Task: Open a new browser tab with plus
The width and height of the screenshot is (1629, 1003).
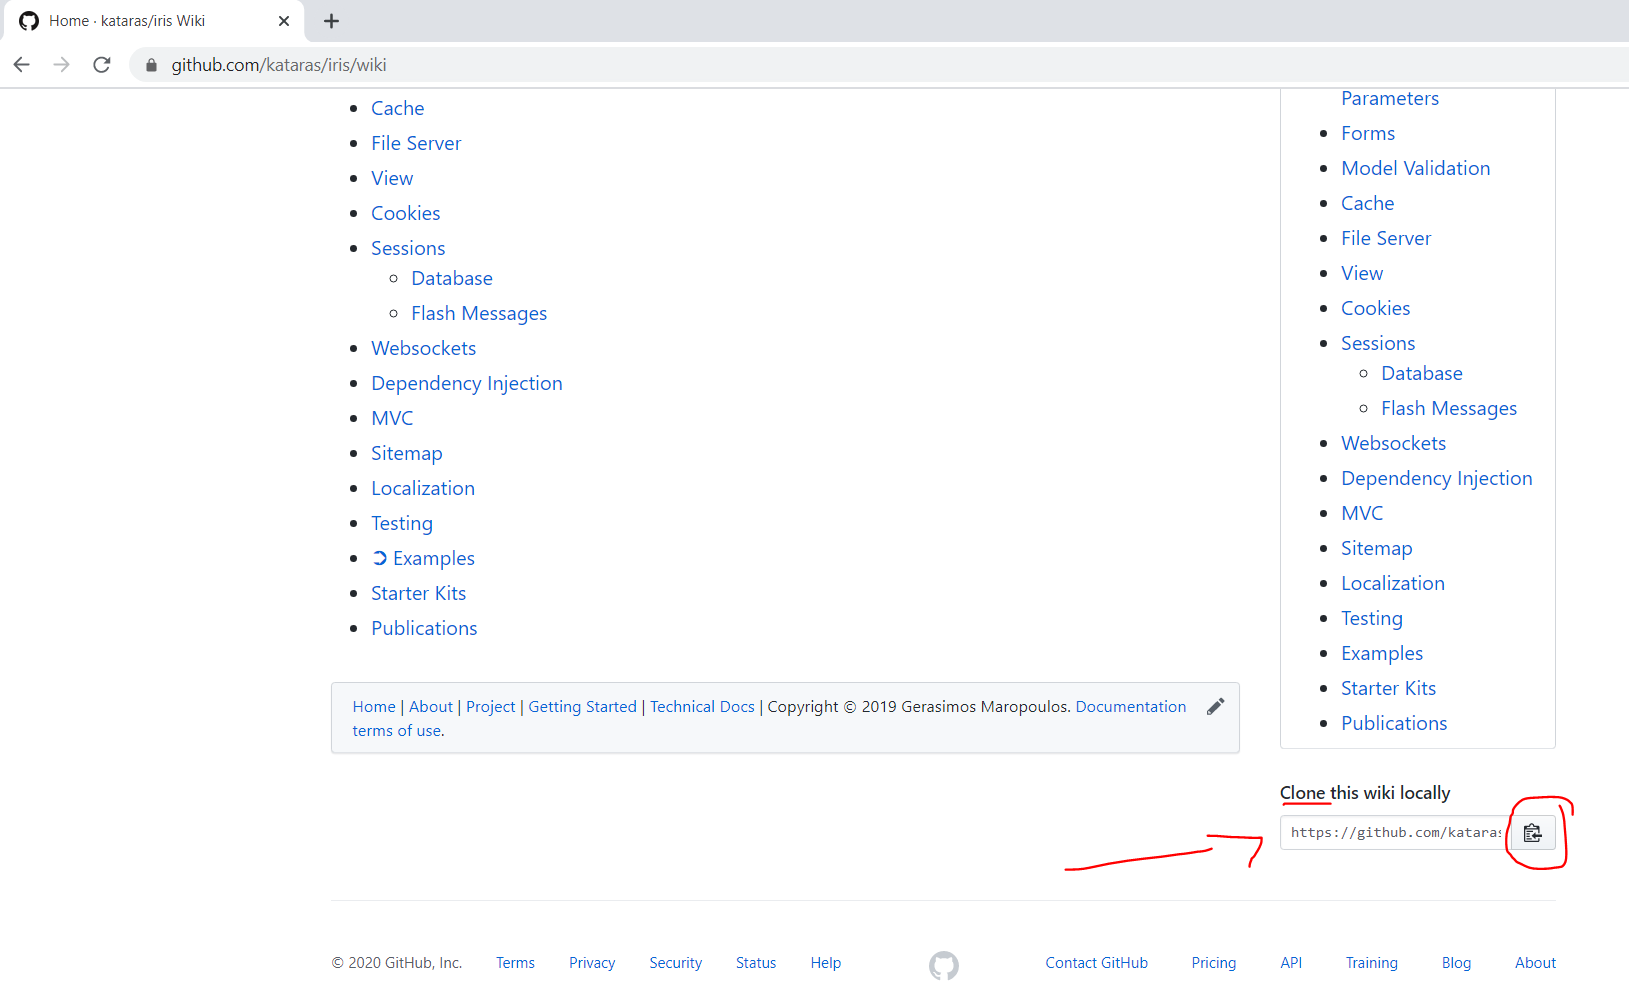Action: [332, 21]
